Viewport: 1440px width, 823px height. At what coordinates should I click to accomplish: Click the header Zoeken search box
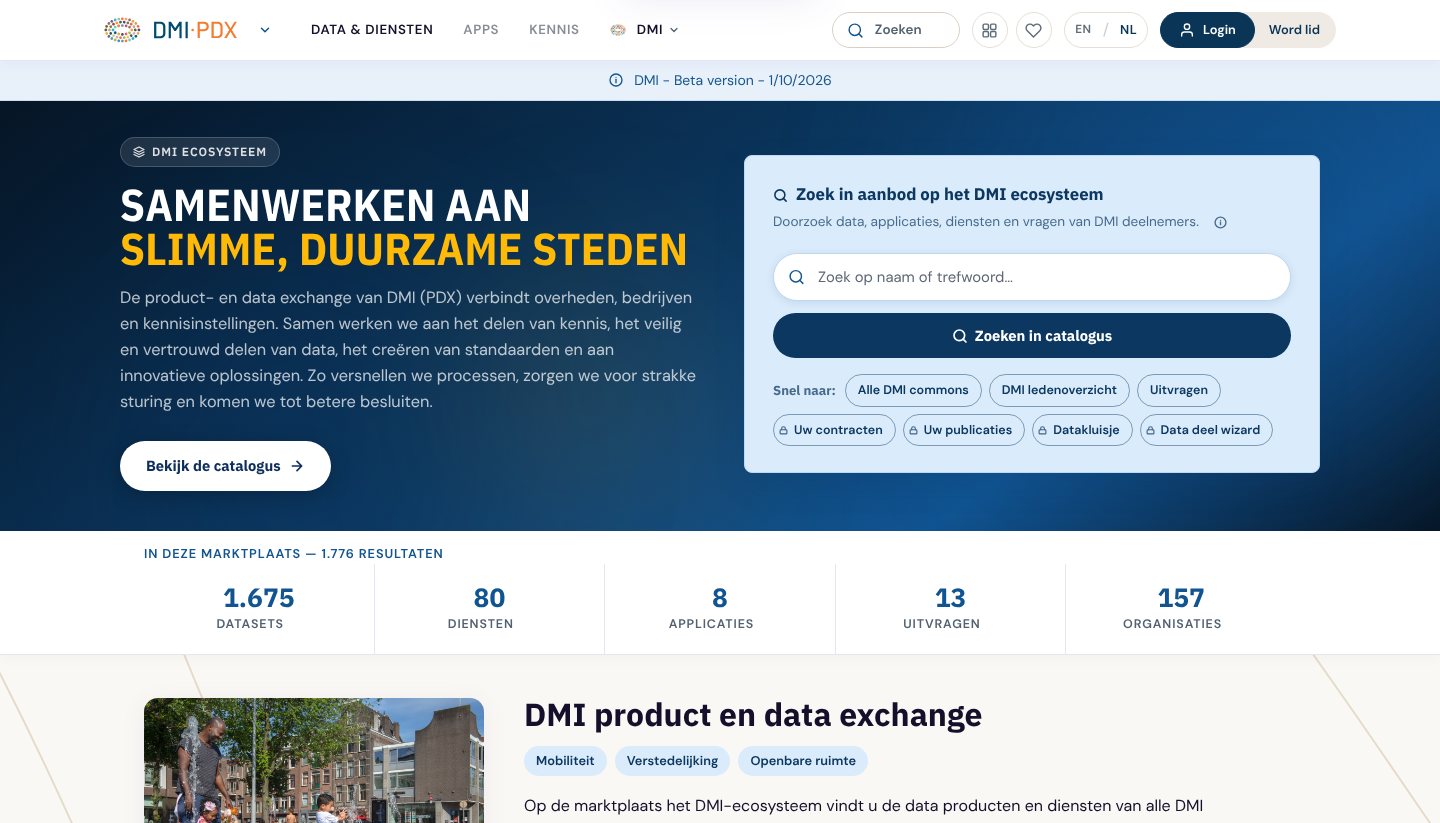[896, 30]
